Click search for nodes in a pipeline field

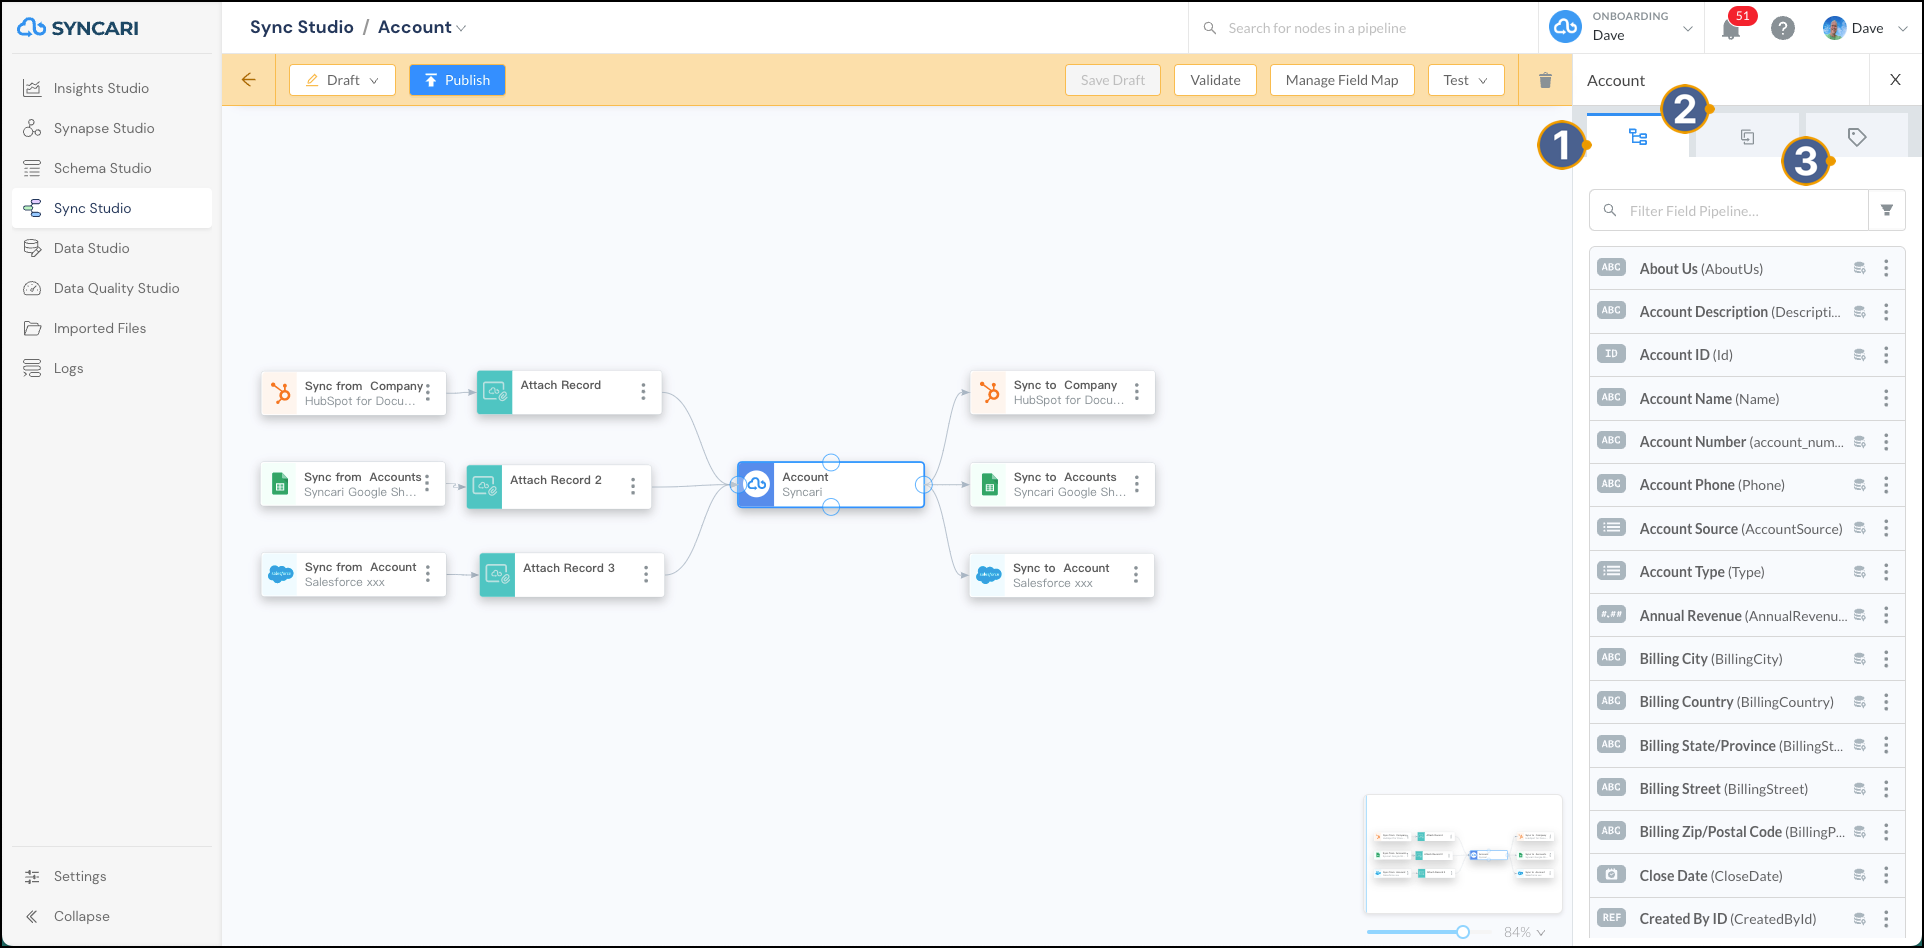tap(1365, 28)
